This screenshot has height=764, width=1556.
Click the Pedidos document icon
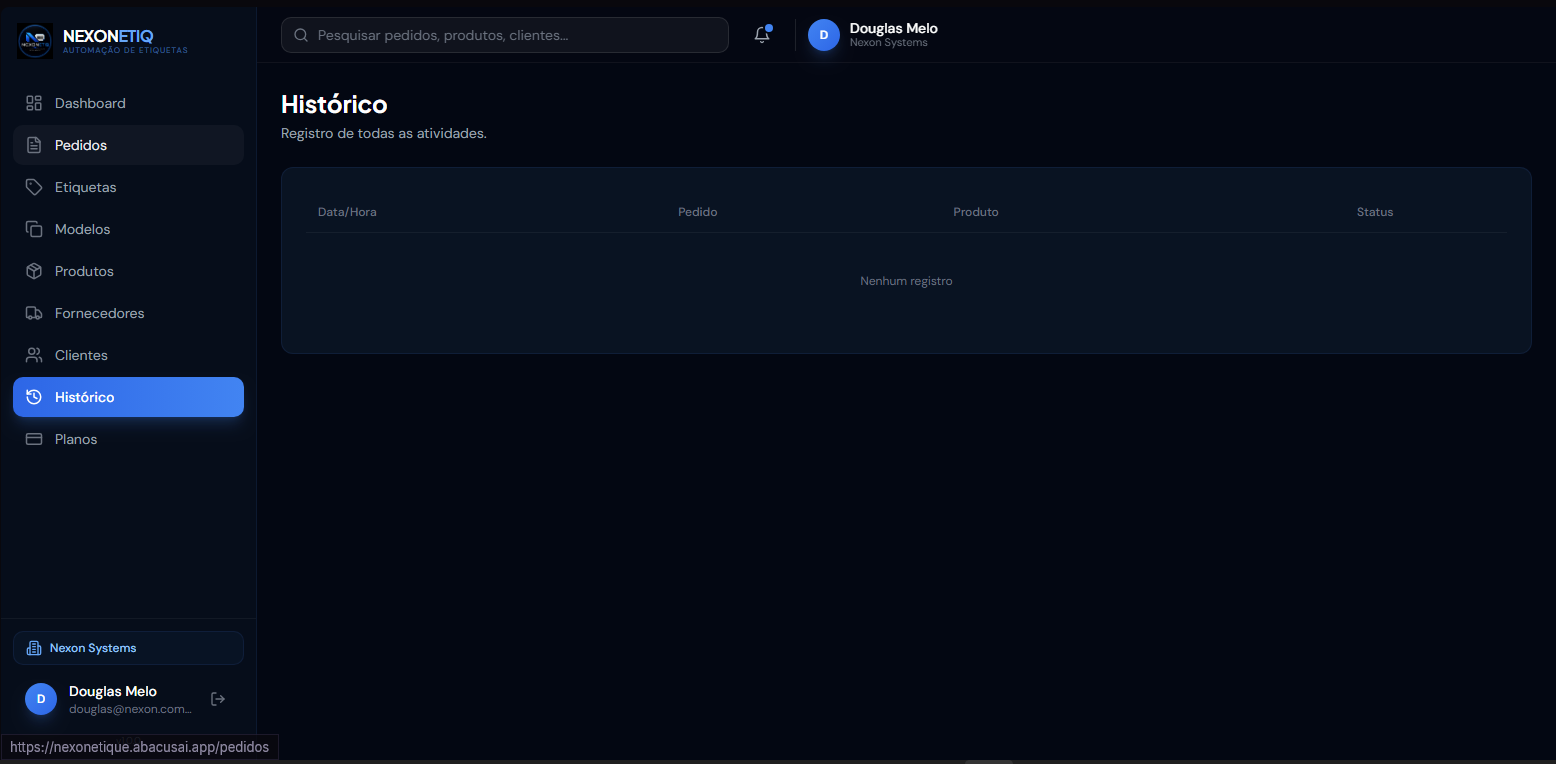point(34,145)
